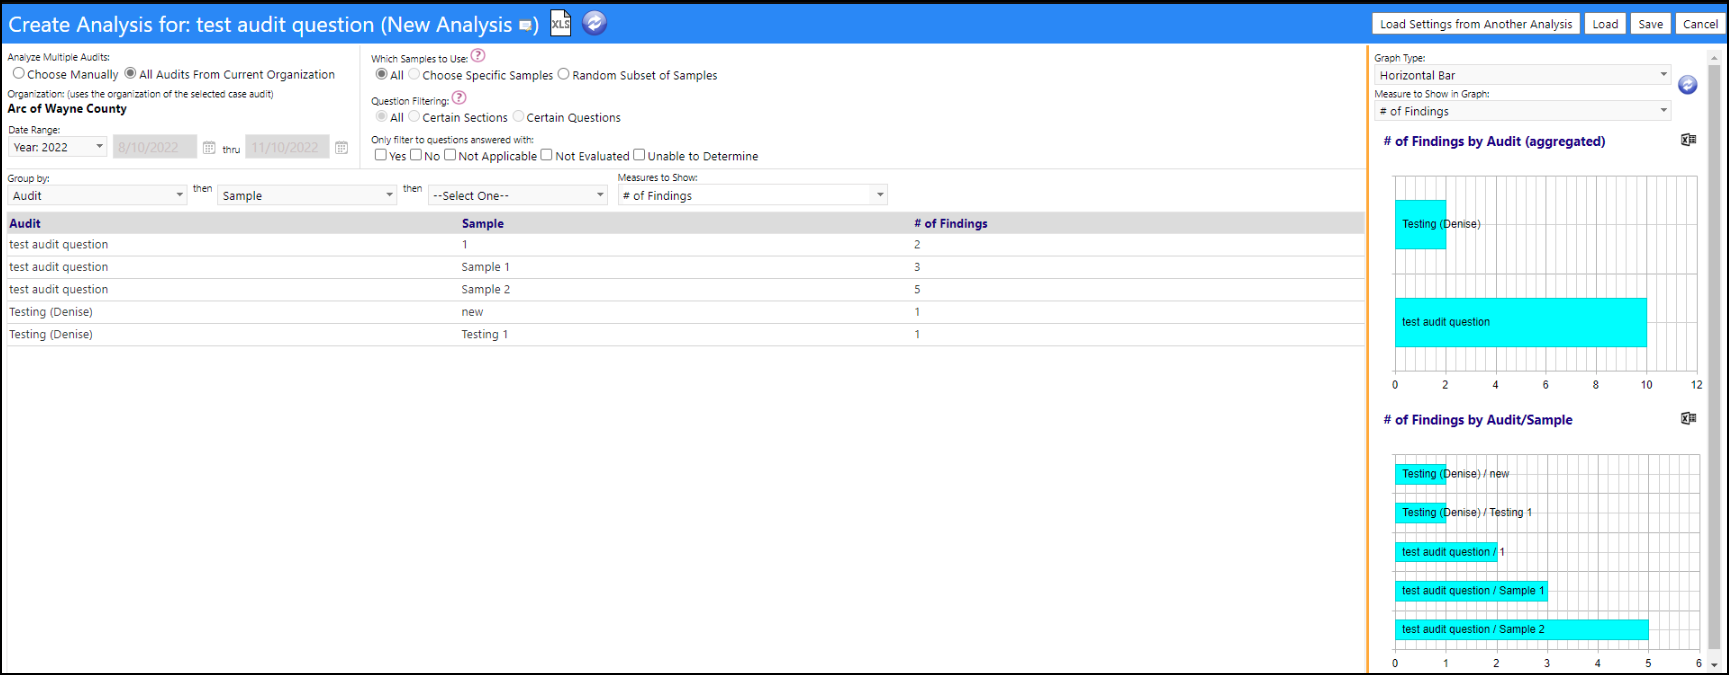Click organization name Arc of Wayne County
The width and height of the screenshot is (1729, 675).
click(67, 108)
